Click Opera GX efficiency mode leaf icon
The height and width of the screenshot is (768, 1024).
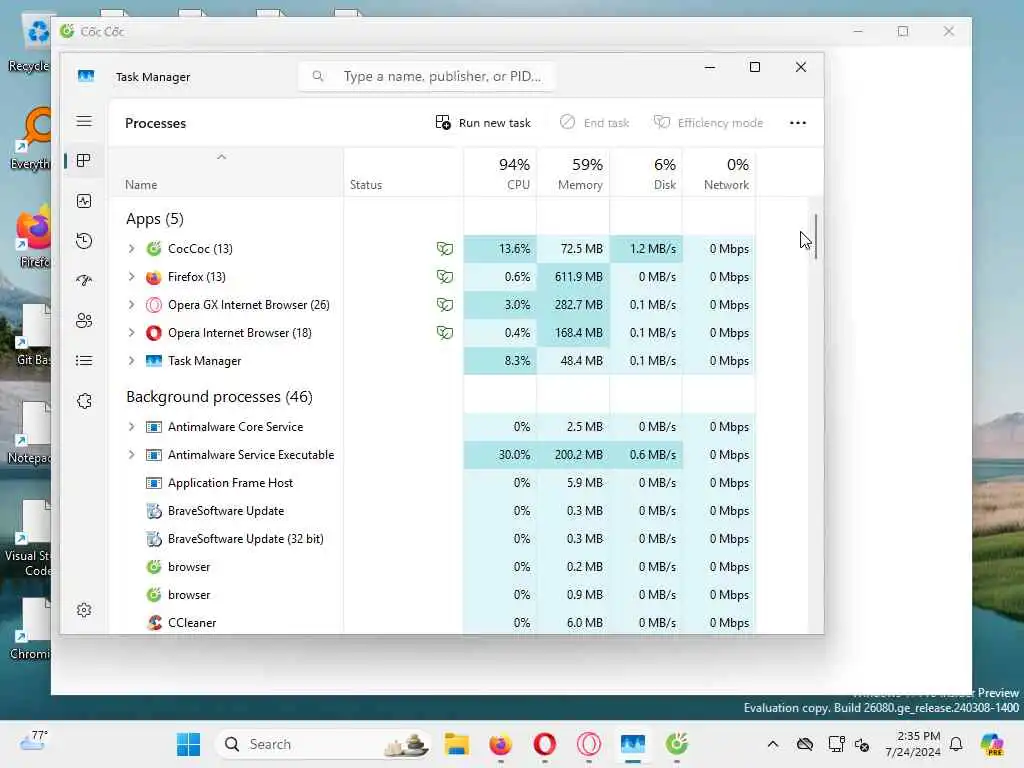tap(445, 305)
